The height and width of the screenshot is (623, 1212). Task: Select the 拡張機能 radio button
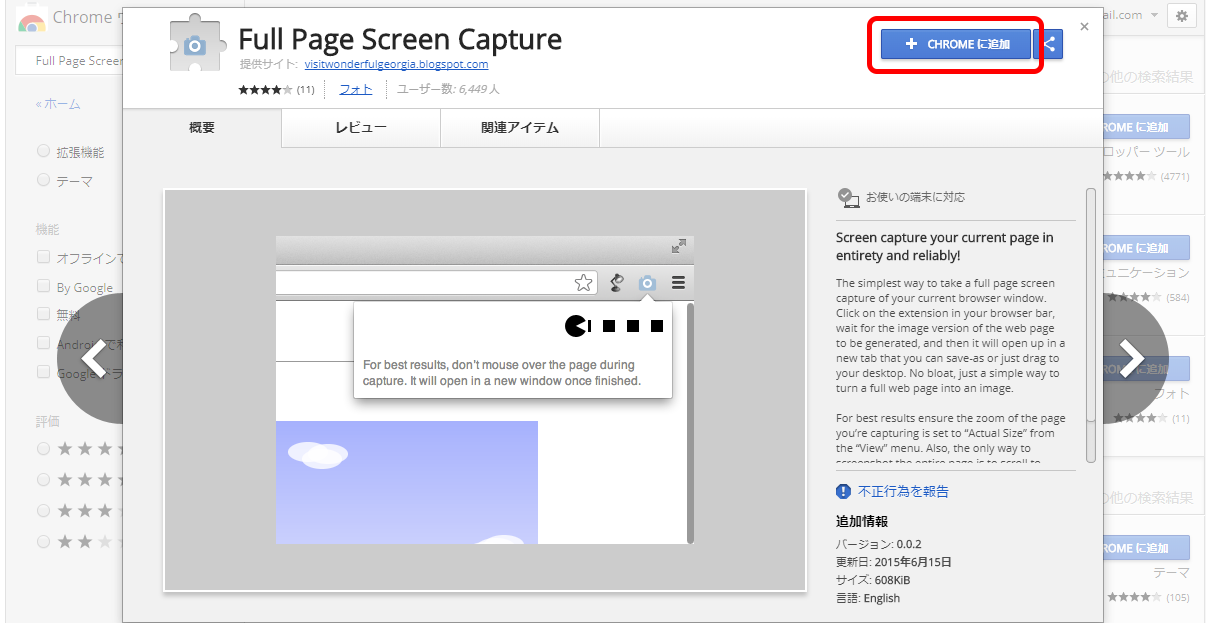point(43,152)
